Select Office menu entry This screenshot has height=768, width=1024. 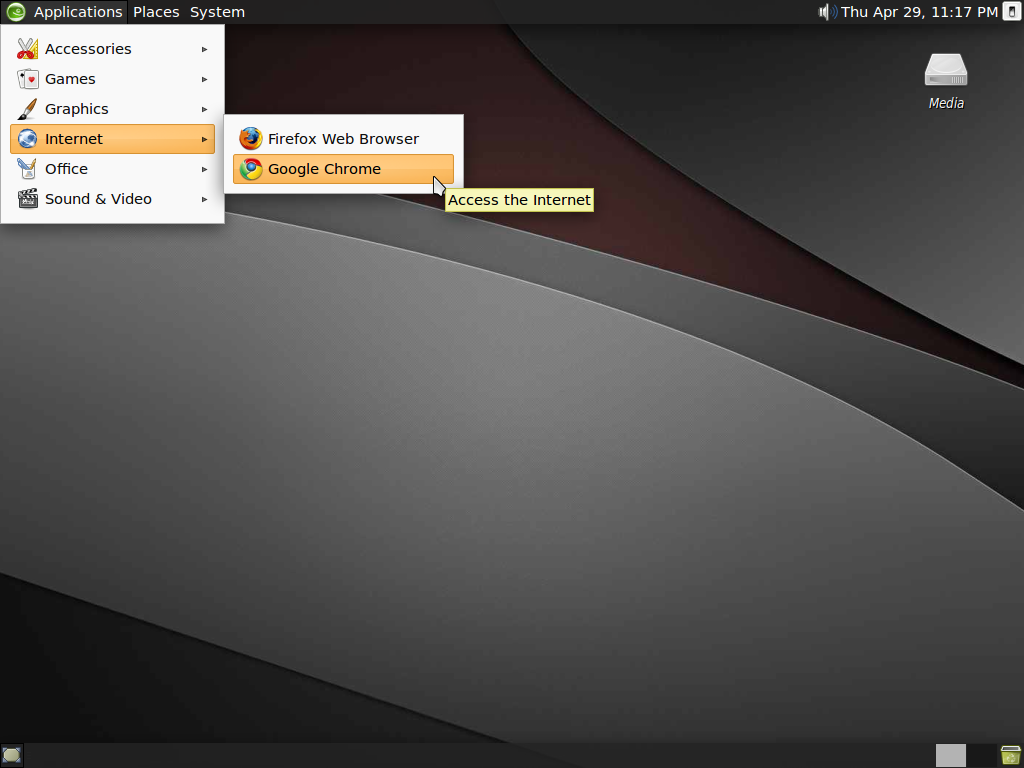click(x=112, y=169)
